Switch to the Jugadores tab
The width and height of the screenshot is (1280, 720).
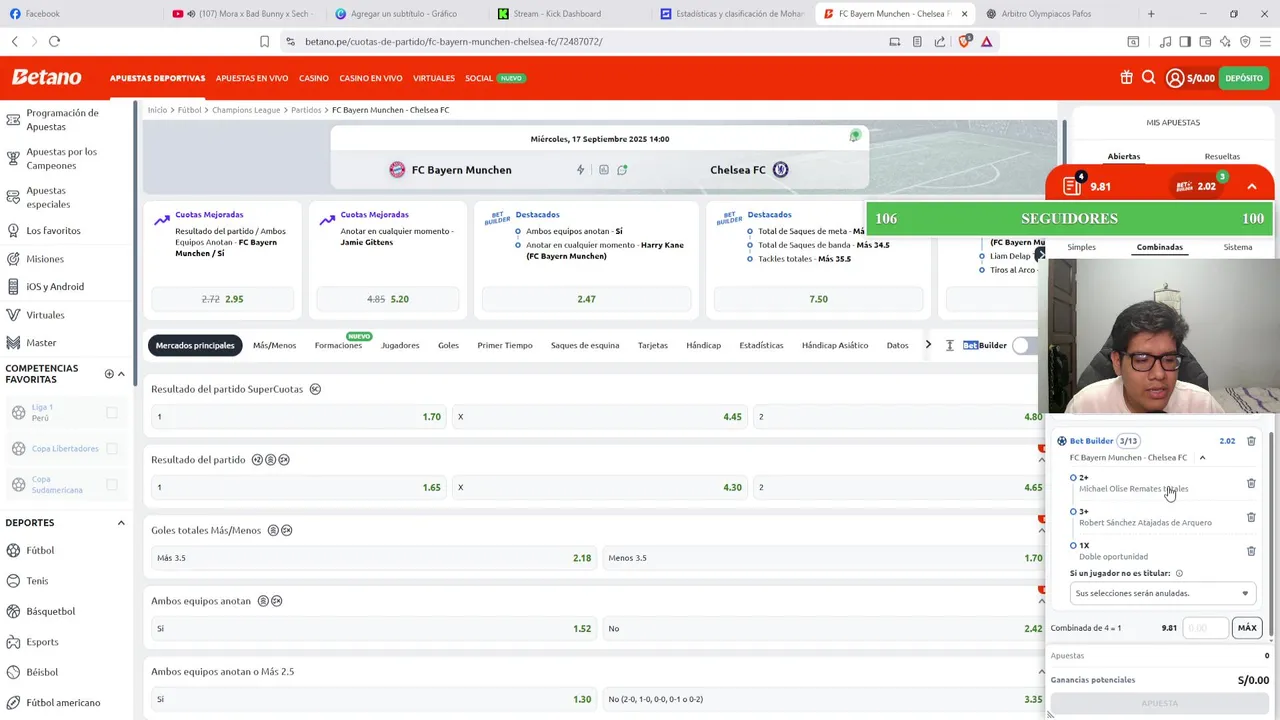pos(400,345)
